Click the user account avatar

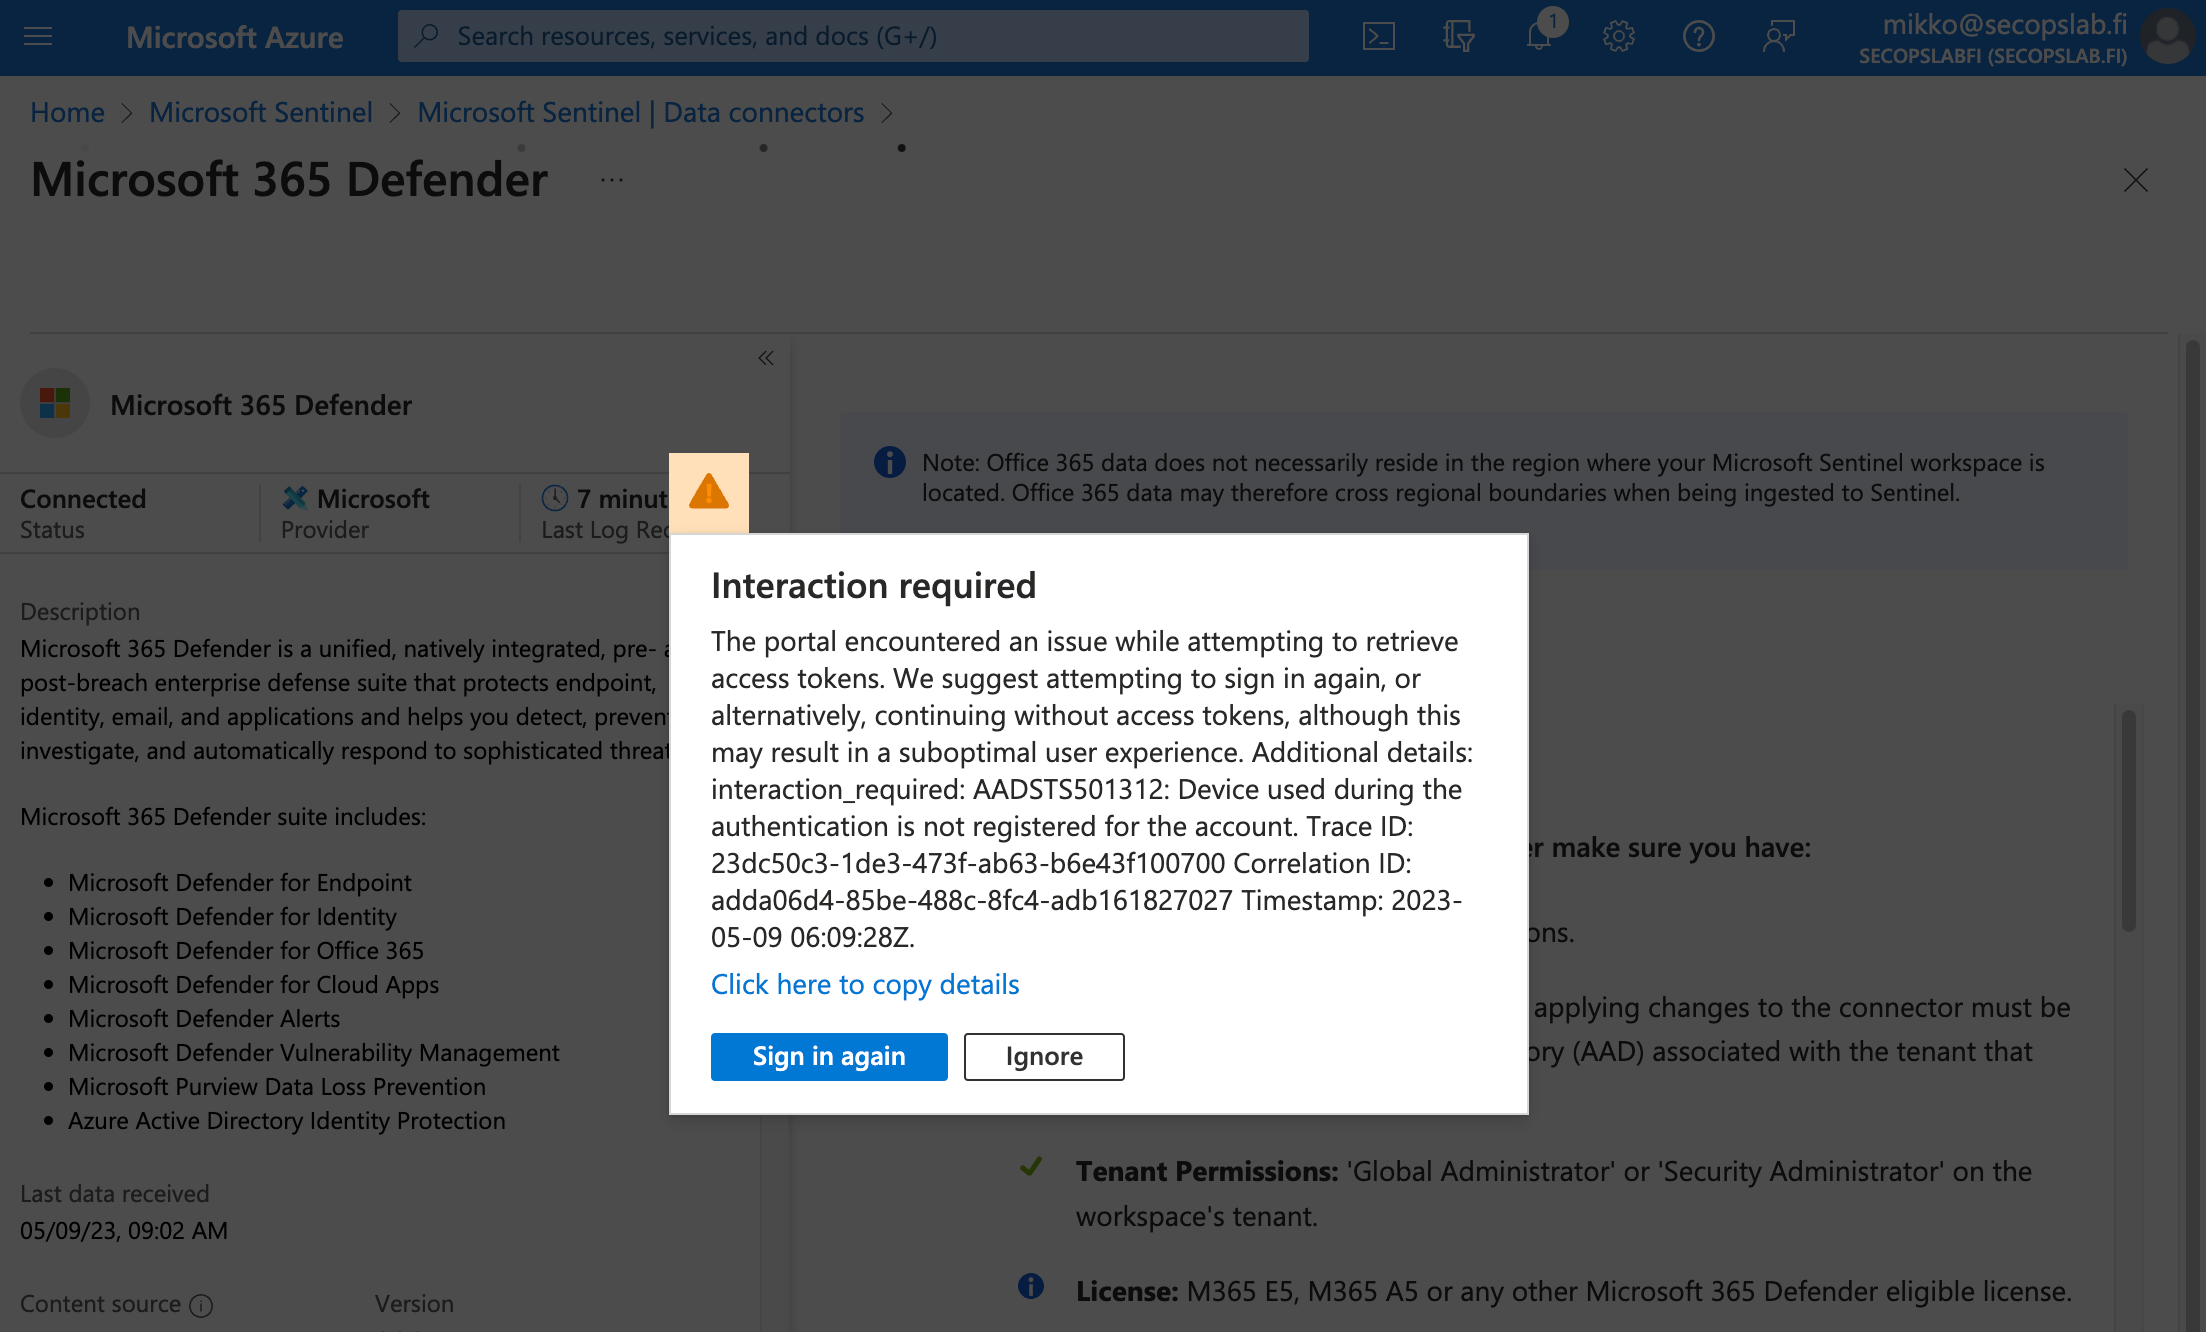2166,37
